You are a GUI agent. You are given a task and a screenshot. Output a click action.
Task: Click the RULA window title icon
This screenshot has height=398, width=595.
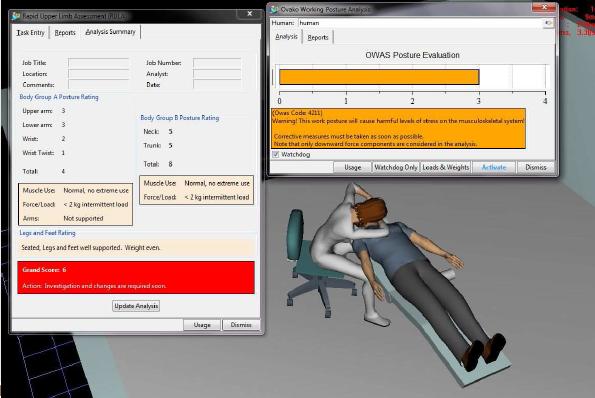(x=16, y=16)
